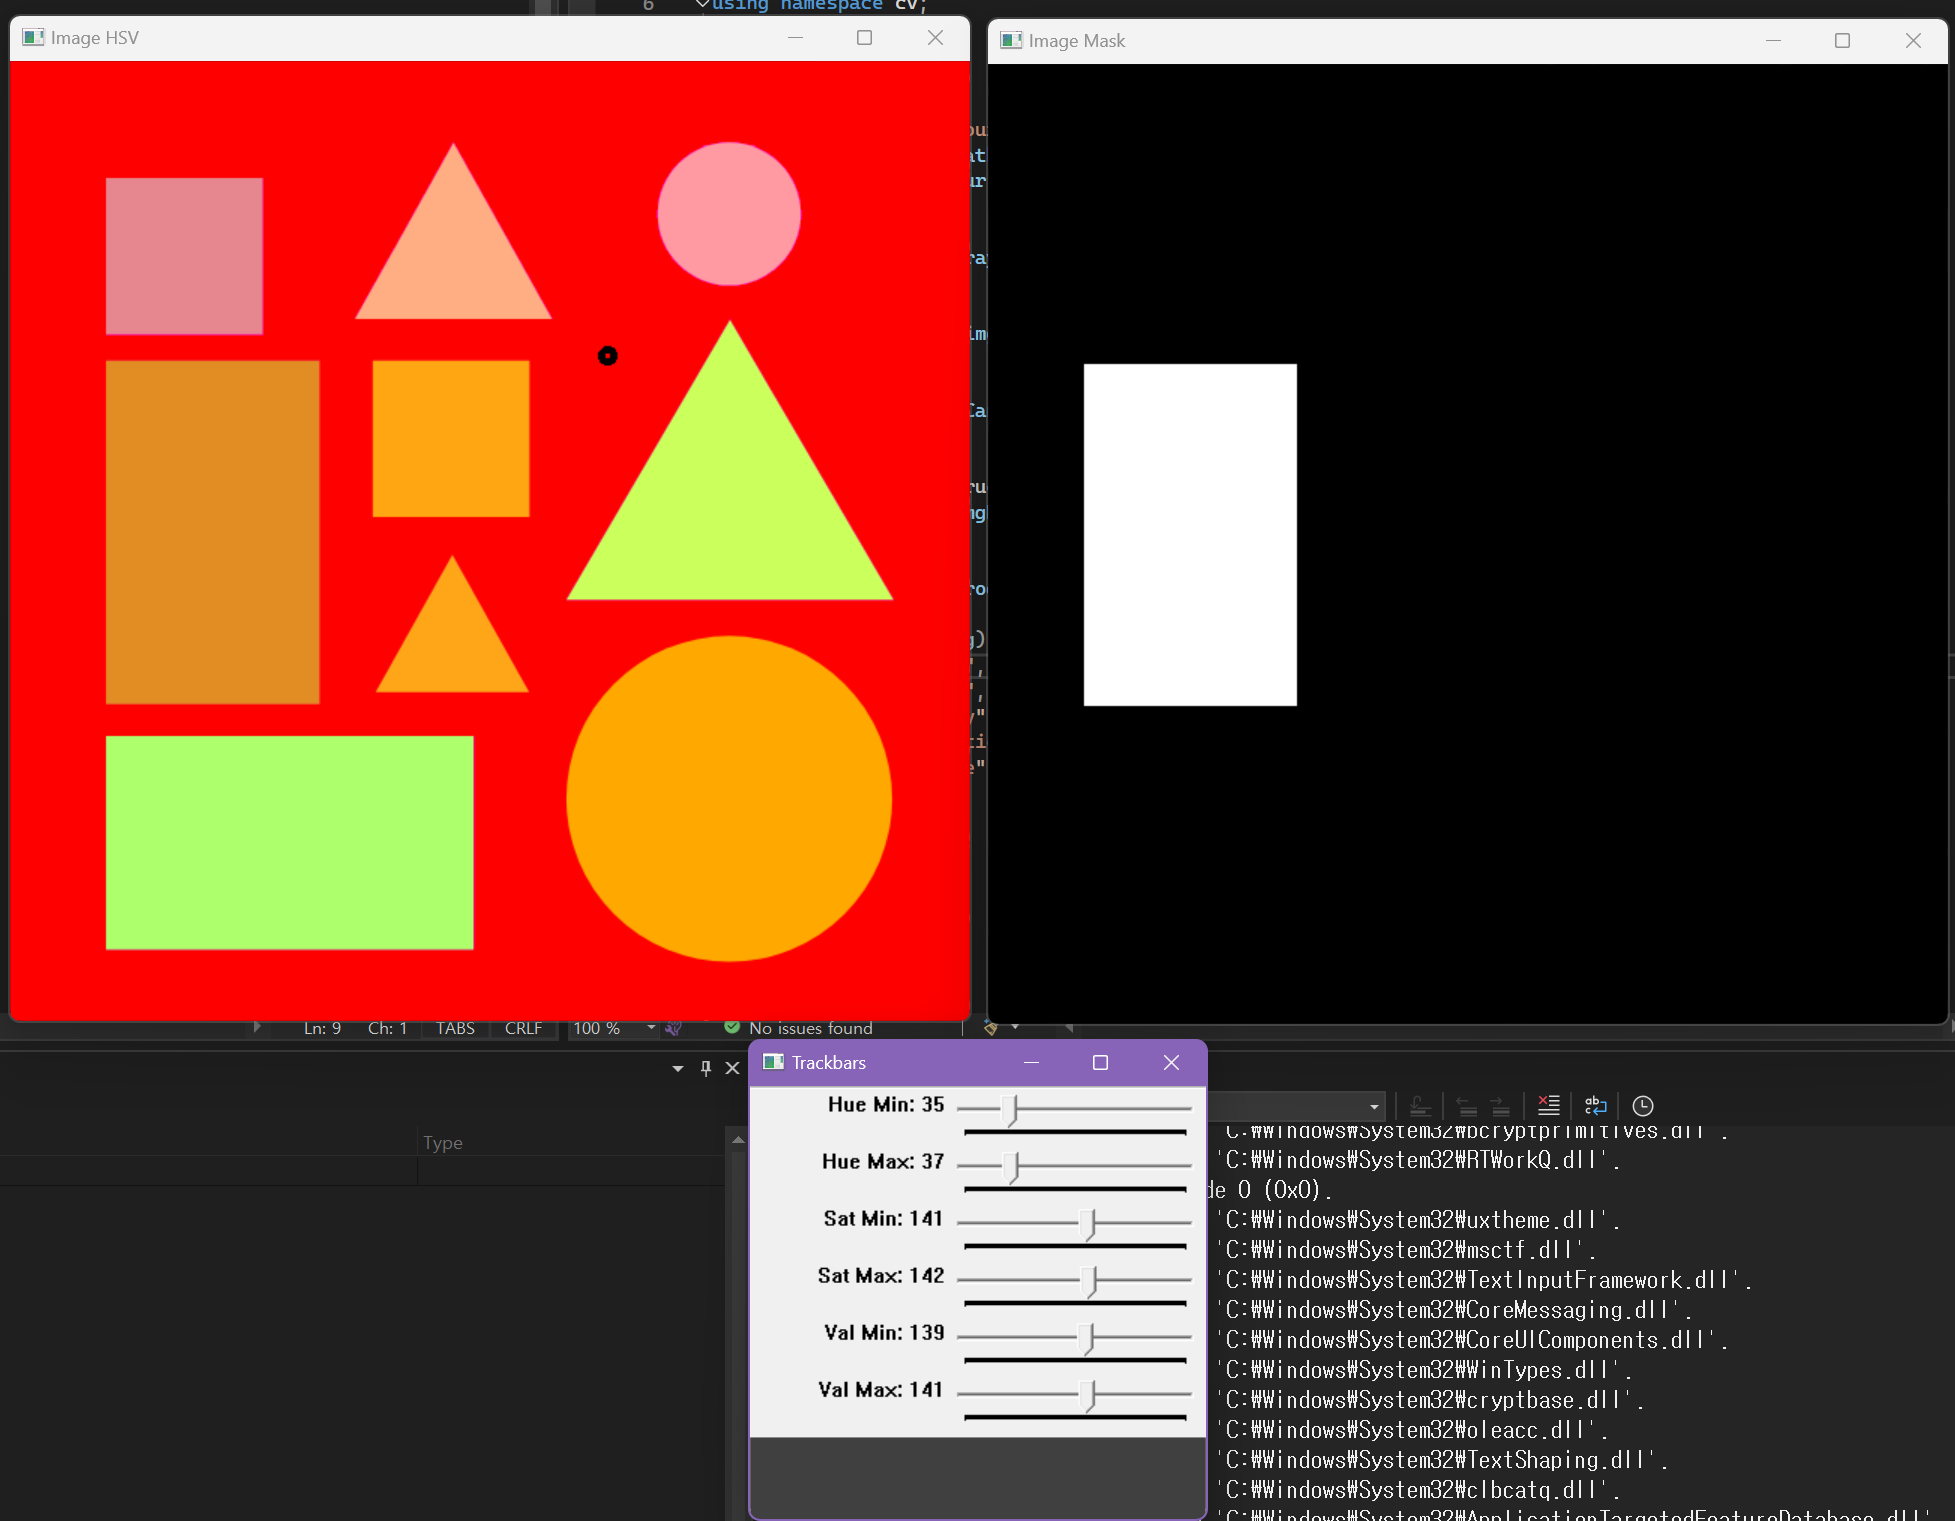This screenshot has height=1521, width=1955.
Task: Click the code cleanup broom icon
Action: coord(991,1028)
